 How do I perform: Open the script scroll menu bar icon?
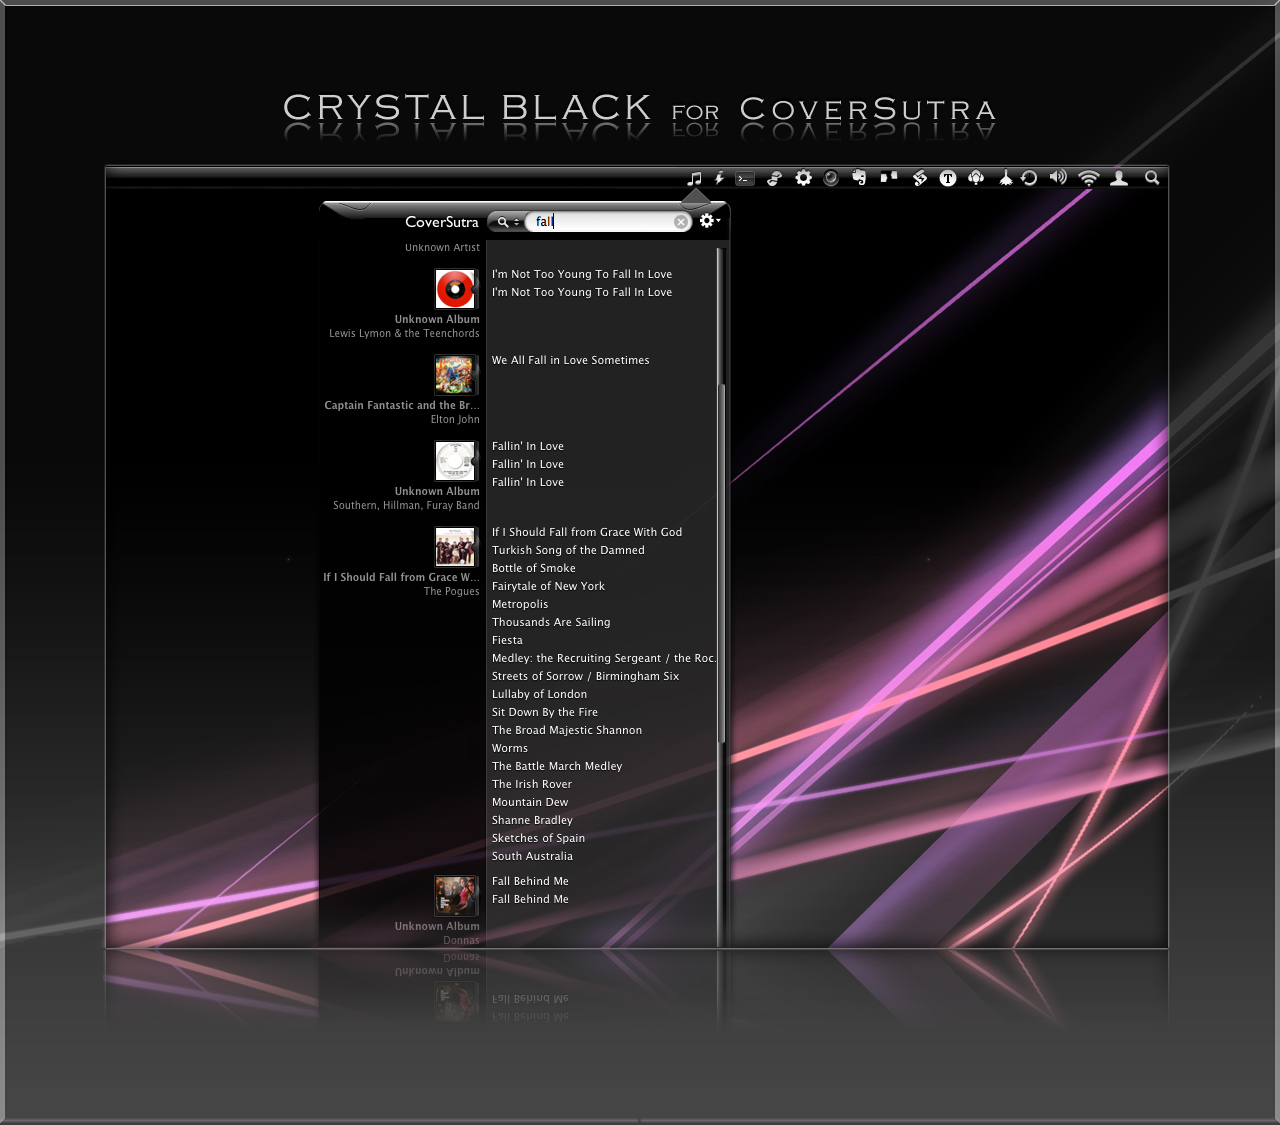point(920,178)
